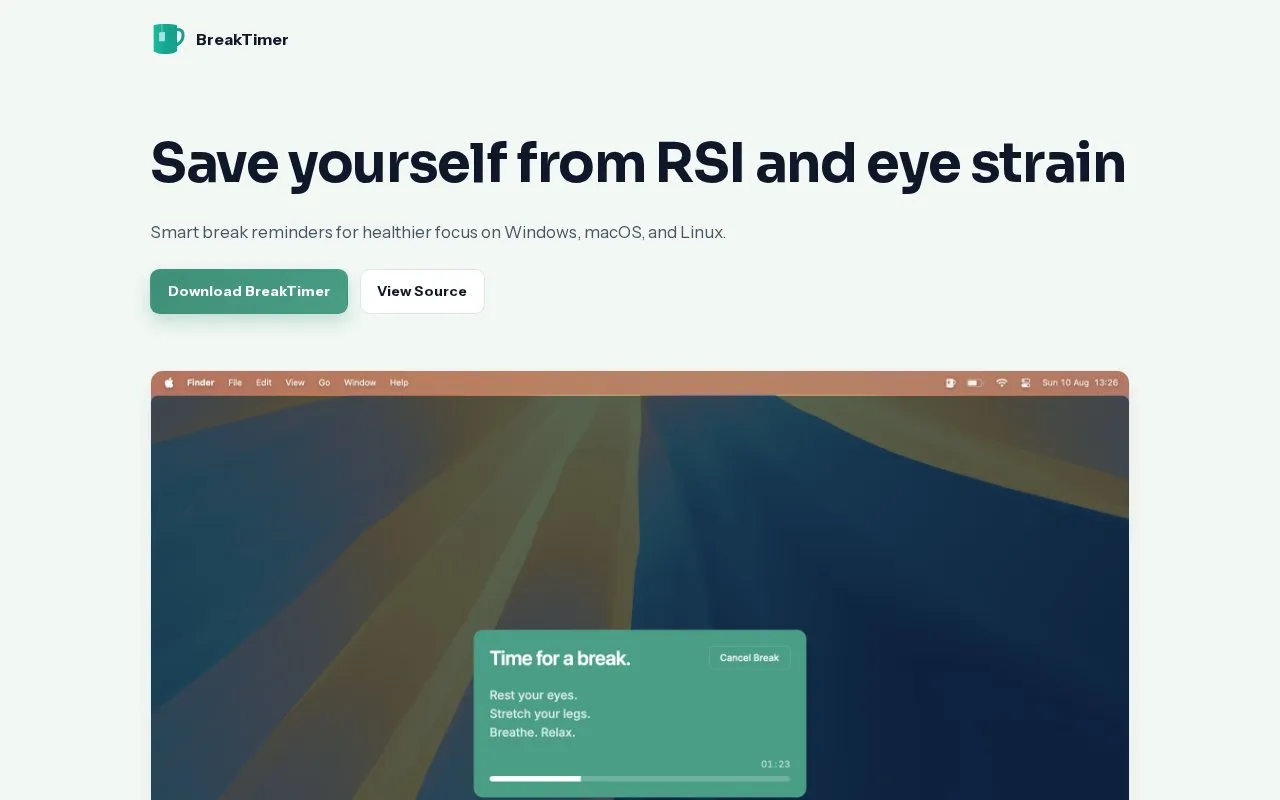Viewport: 1280px width, 800px height.
Task: Open the Finder menu in the menu bar
Action: tap(201, 383)
